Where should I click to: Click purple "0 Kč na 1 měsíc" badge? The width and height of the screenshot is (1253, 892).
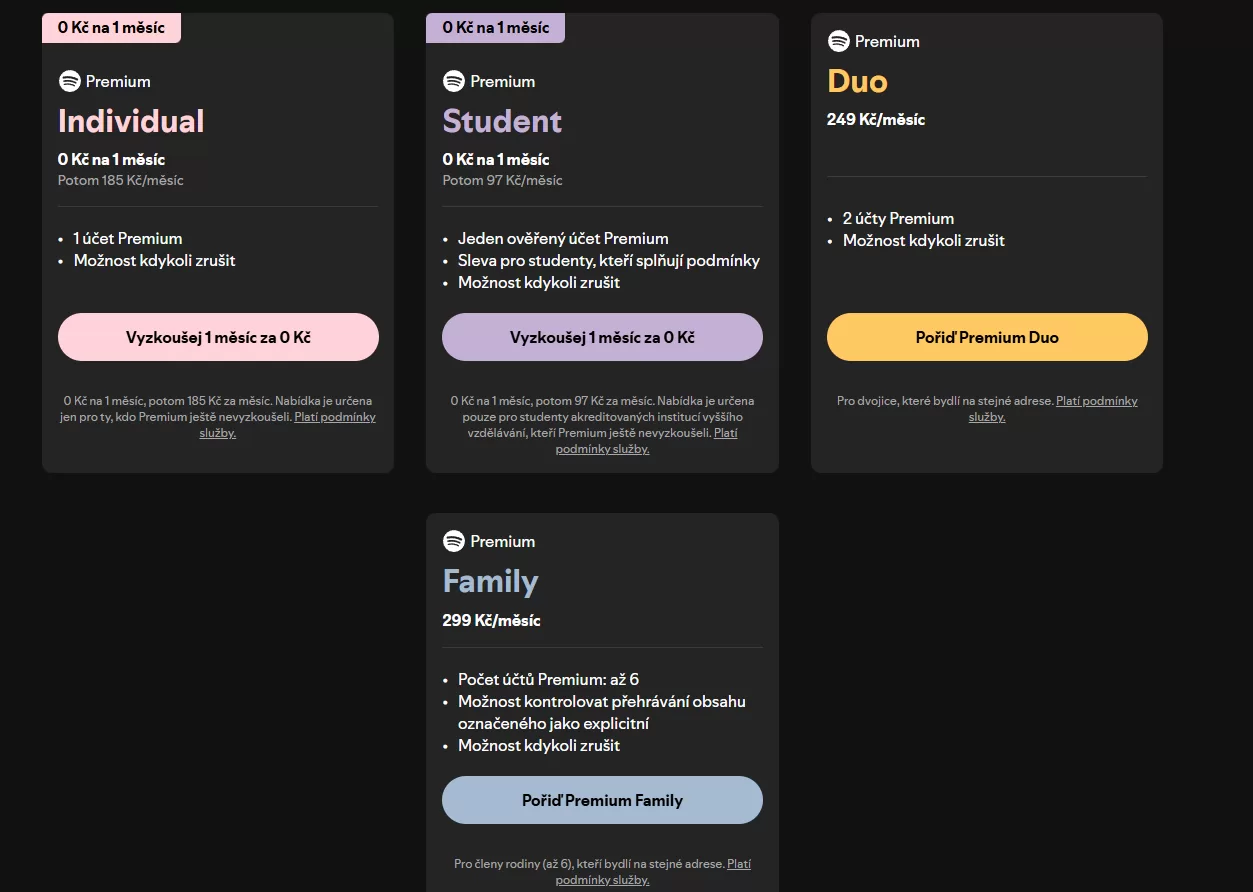coord(495,28)
